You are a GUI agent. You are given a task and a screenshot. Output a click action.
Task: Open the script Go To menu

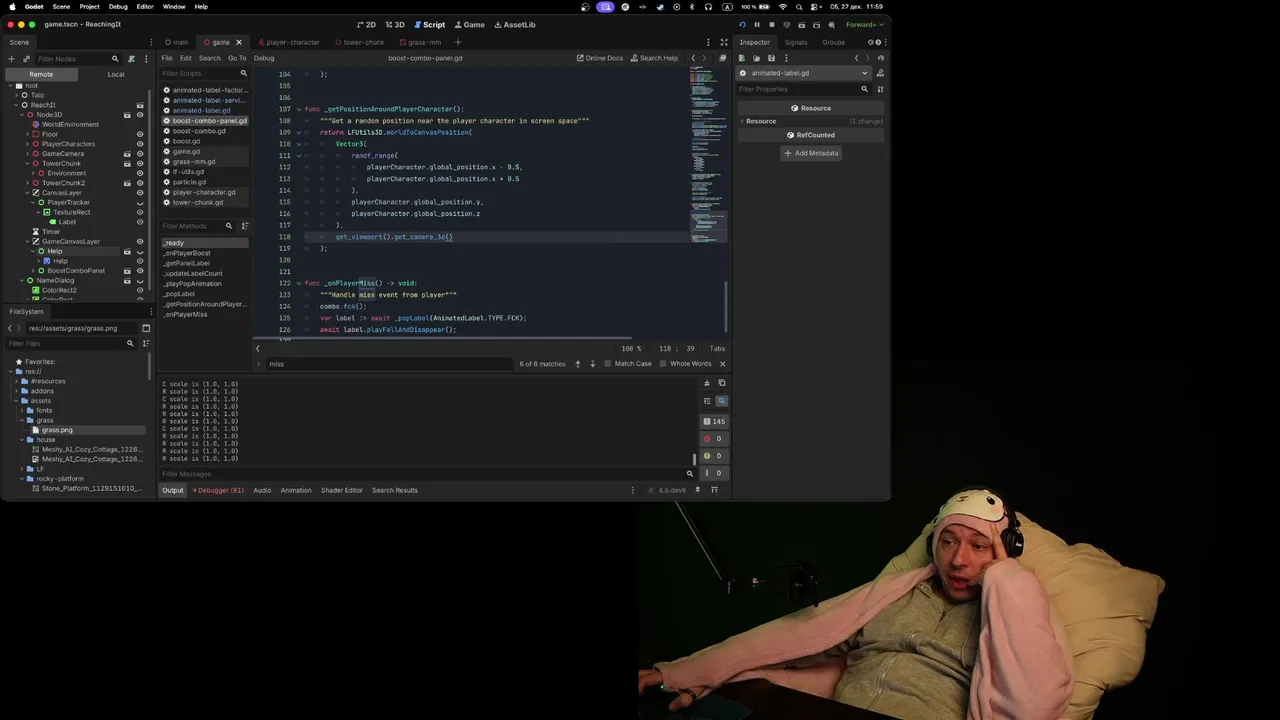coord(236,58)
